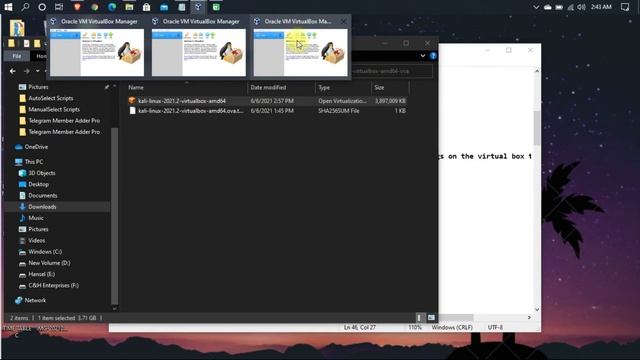
Task: Open network signal tray icon
Action: coord(571,7)
